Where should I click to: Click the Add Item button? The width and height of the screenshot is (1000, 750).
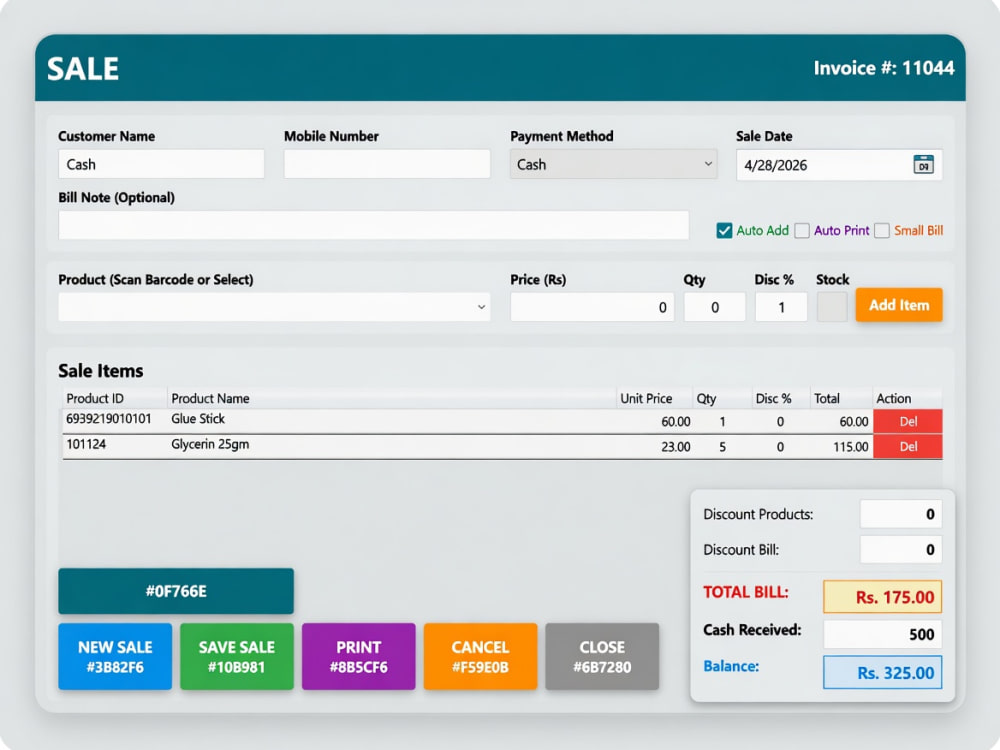click(899, 305)
